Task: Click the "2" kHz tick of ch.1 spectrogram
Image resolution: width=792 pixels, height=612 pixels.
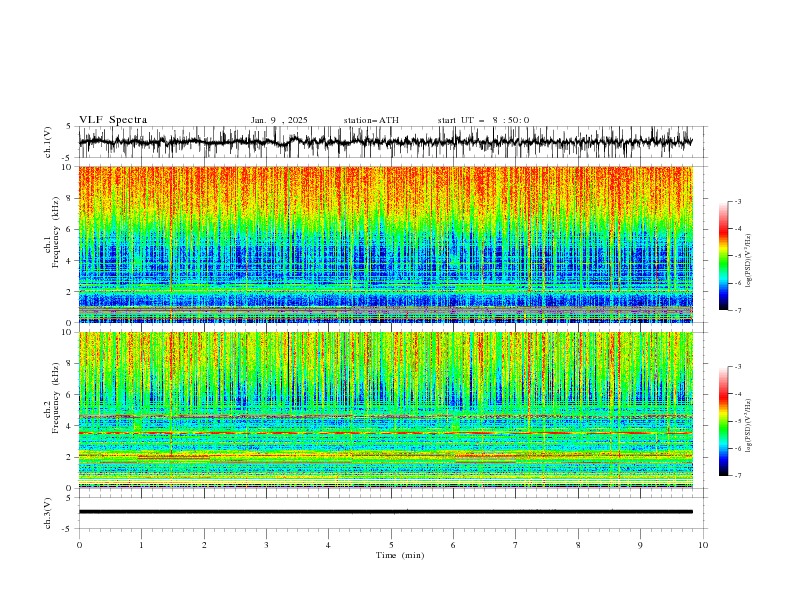Action: click(70, 291)
